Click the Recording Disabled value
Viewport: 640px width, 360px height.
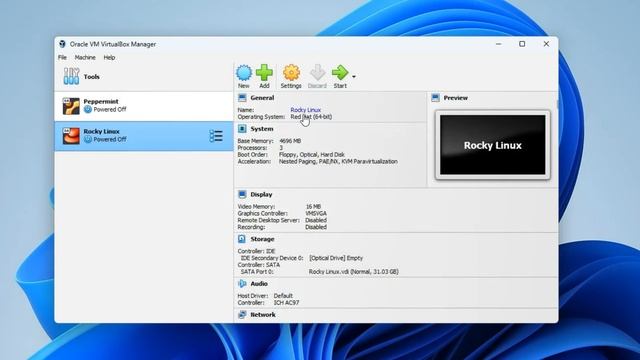[316, 227]
